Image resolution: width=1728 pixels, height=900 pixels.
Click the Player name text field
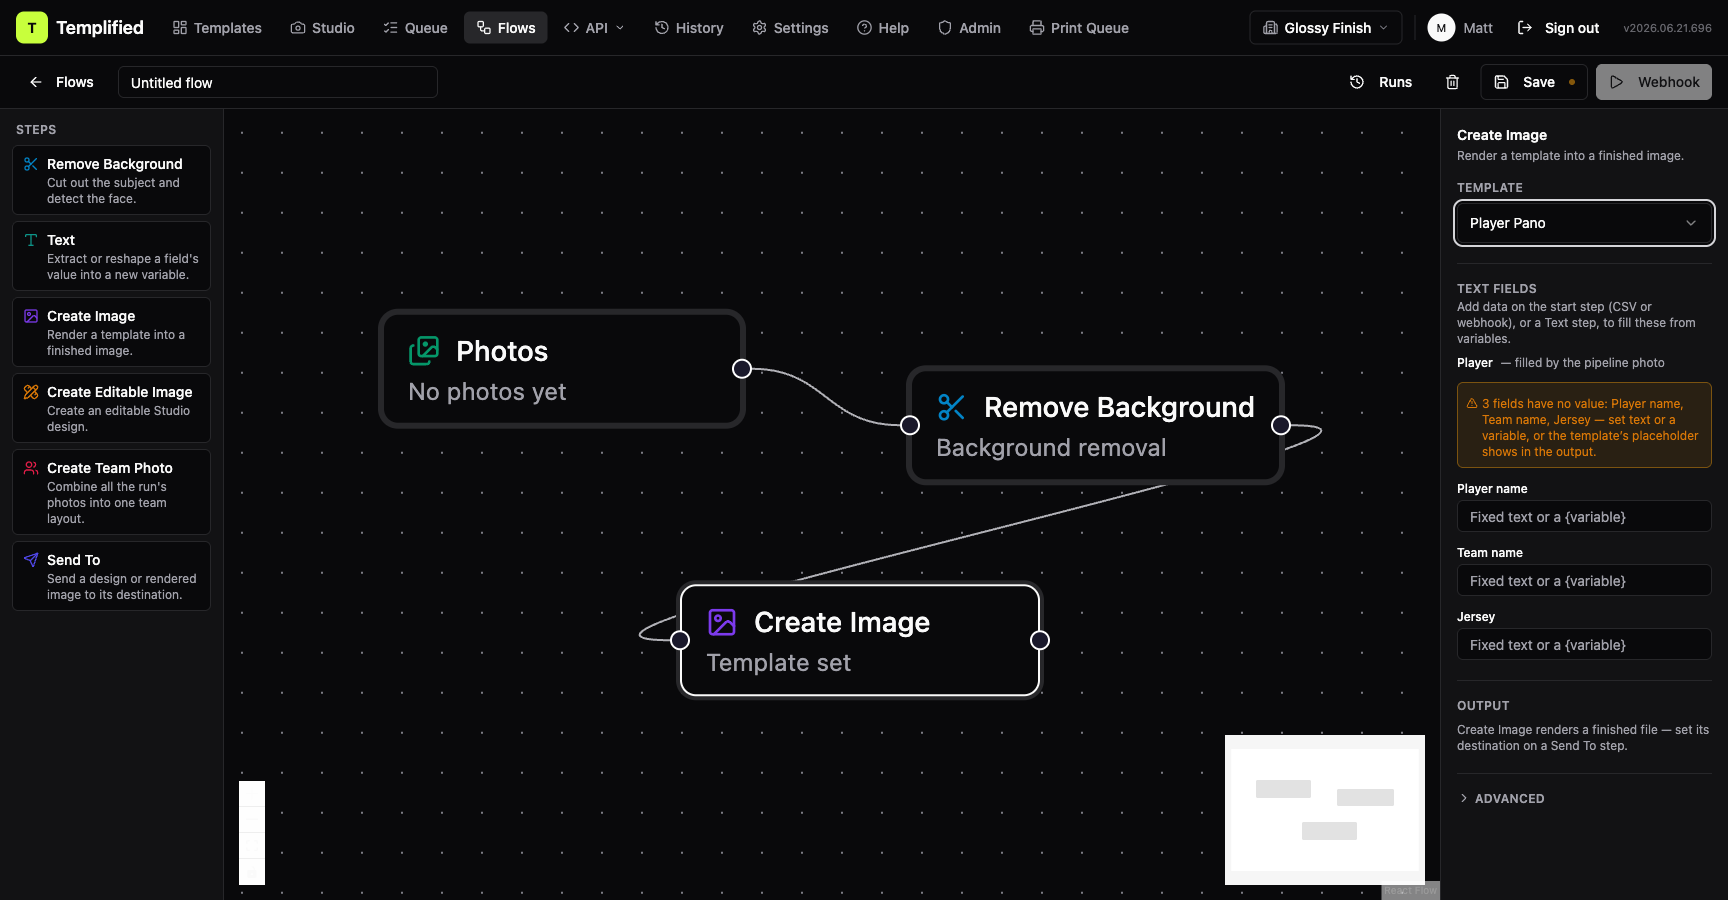click(1584, 517)
